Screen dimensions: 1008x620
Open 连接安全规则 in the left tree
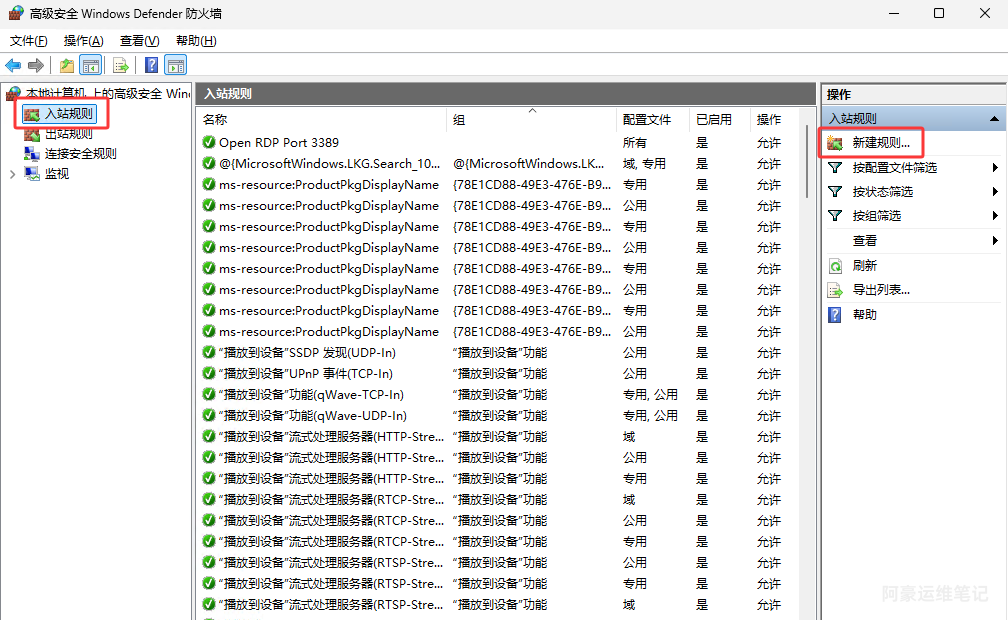pos(80,154)
